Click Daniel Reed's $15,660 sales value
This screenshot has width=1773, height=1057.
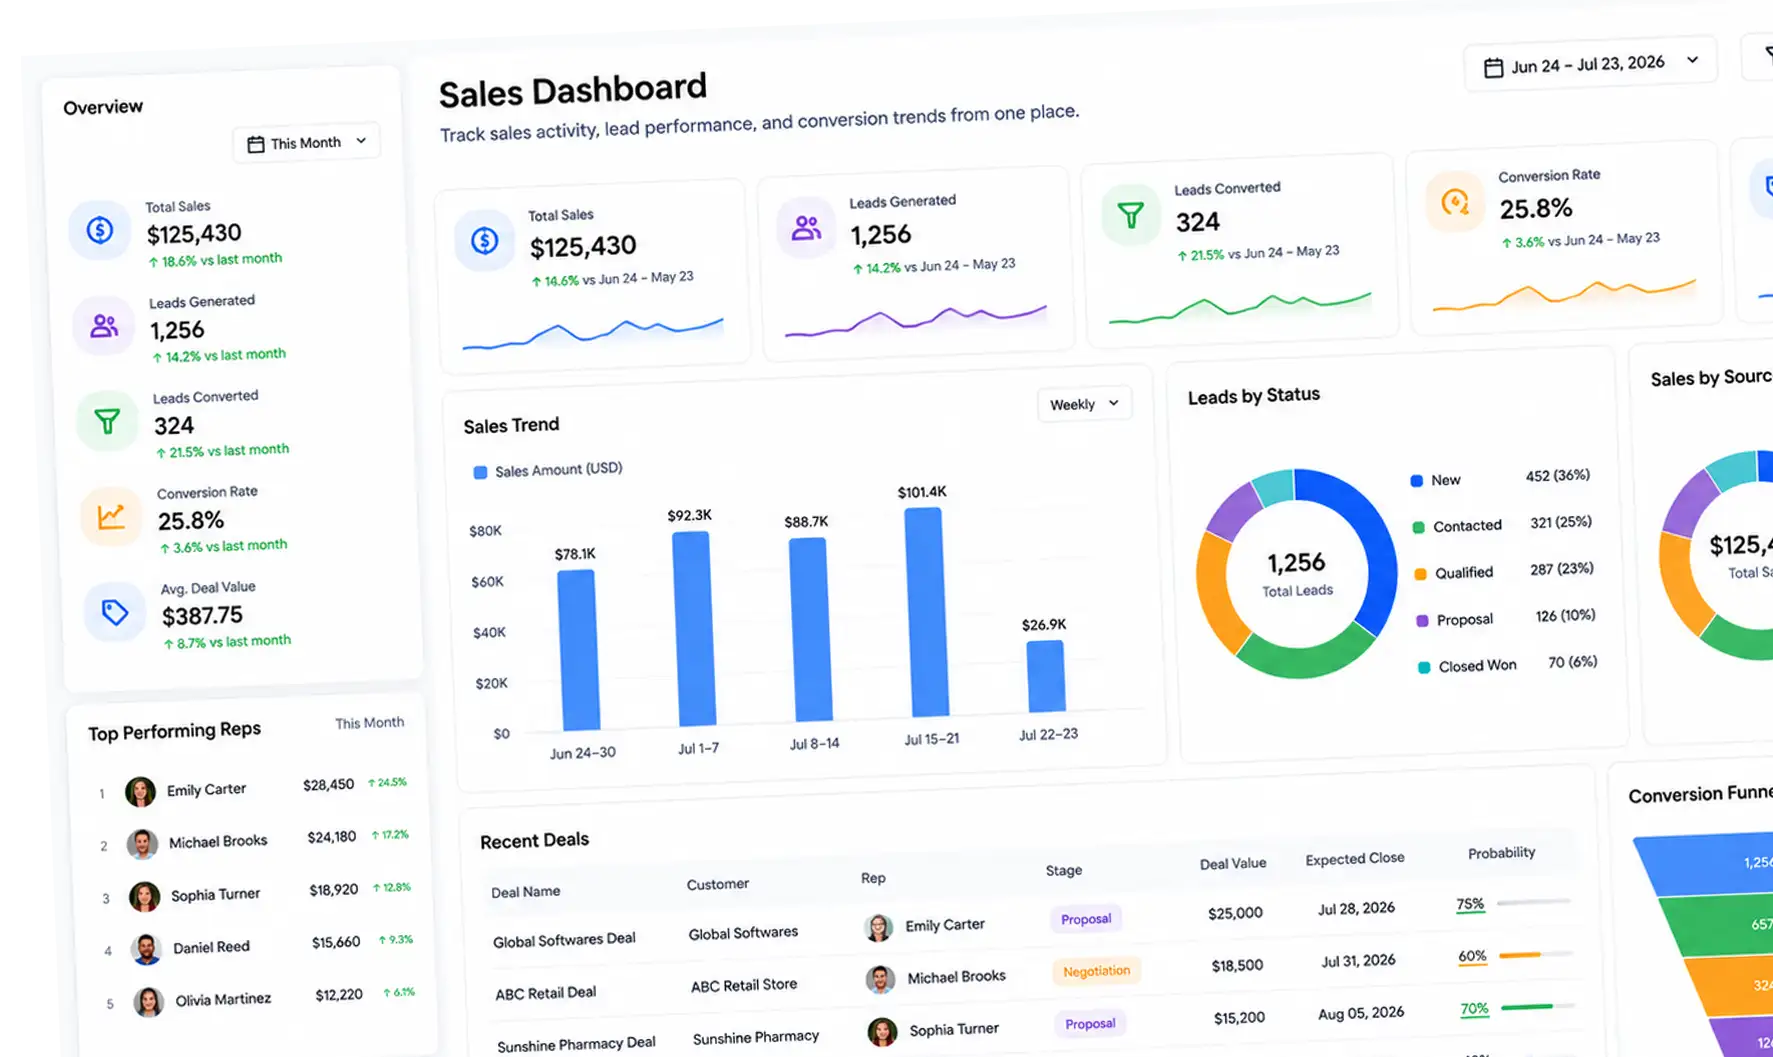[336, 942]
